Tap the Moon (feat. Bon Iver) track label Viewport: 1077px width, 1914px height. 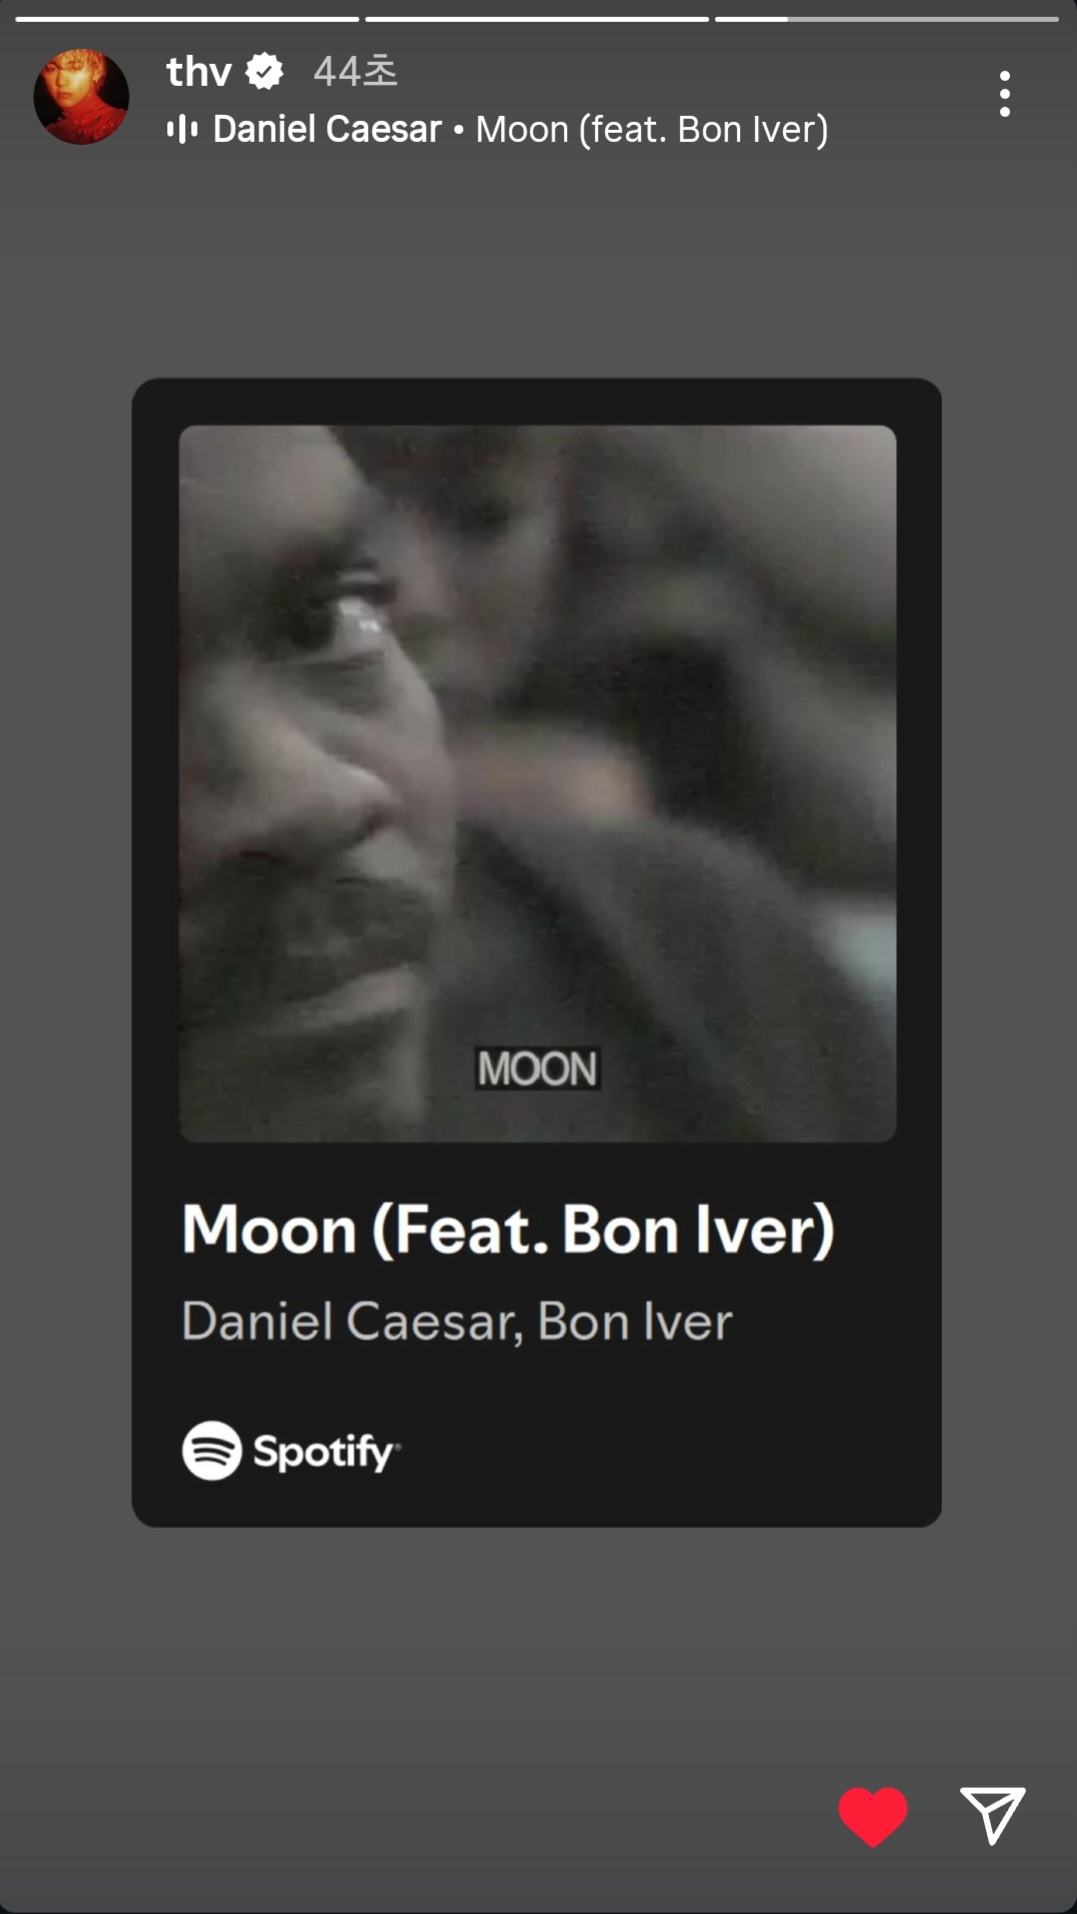(x=652, y=129)
